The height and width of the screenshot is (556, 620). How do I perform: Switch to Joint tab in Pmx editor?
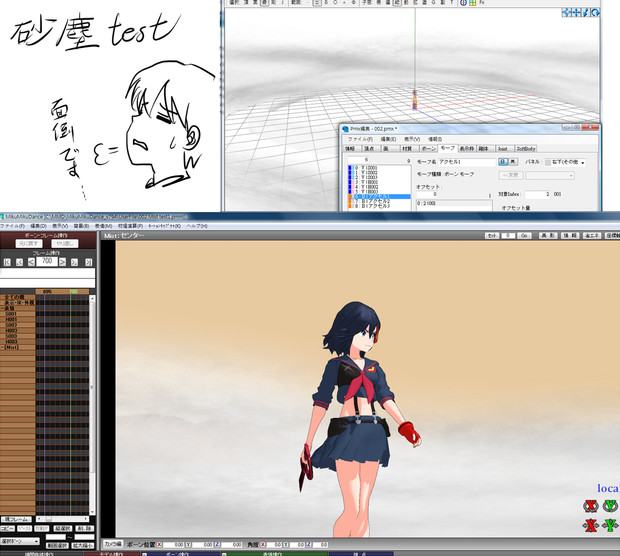pos(503,149)
